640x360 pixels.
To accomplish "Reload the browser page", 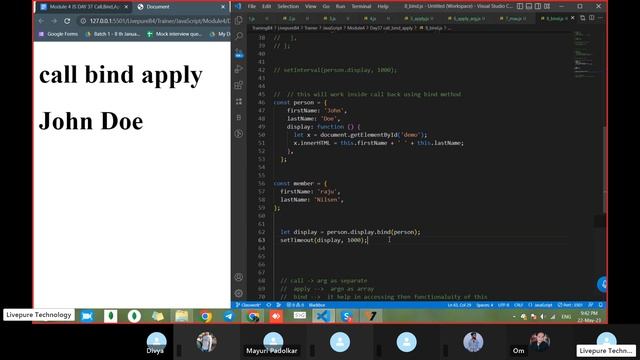I will (67, 21).
